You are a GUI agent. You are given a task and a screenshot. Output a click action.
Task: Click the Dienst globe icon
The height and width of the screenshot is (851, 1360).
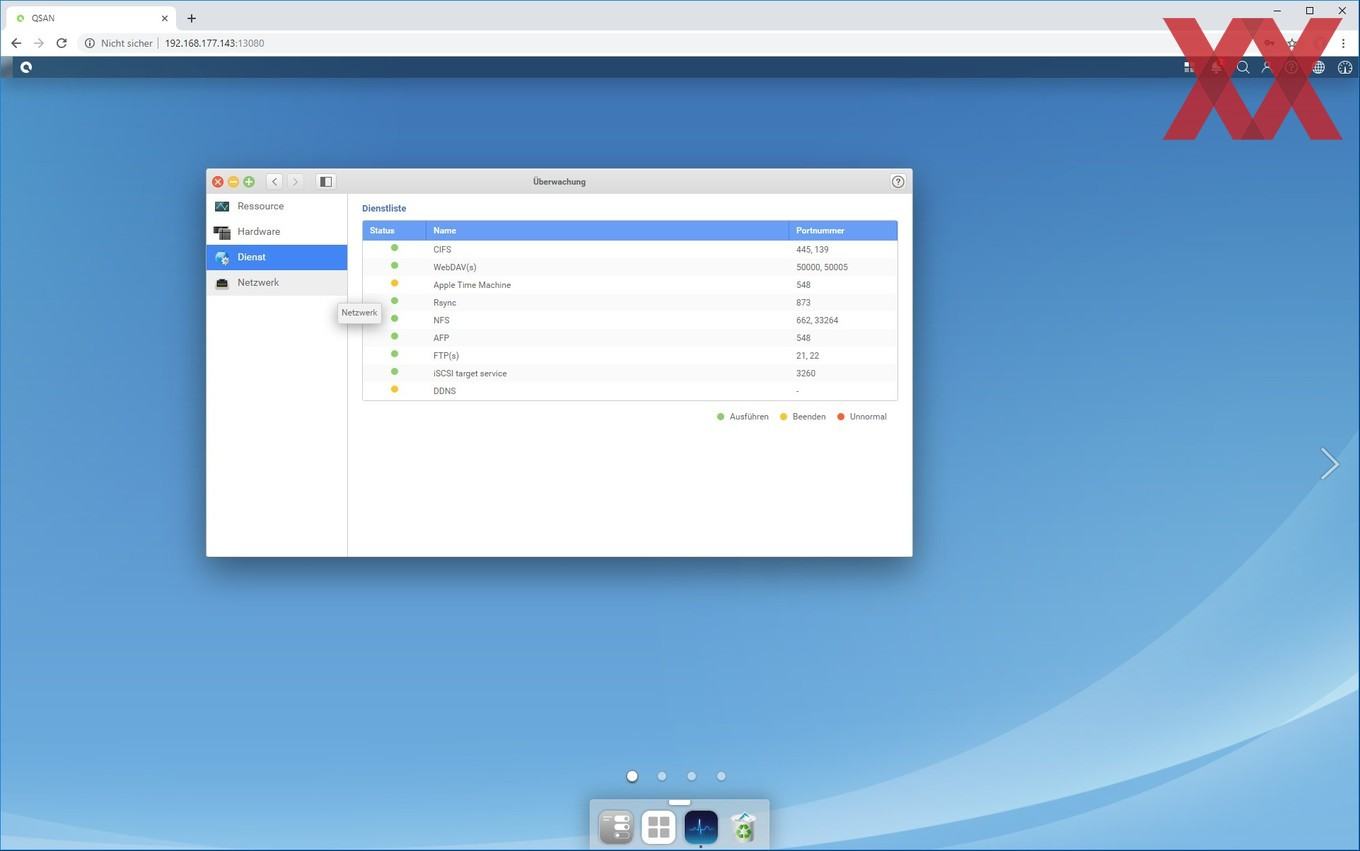point(222,258)
